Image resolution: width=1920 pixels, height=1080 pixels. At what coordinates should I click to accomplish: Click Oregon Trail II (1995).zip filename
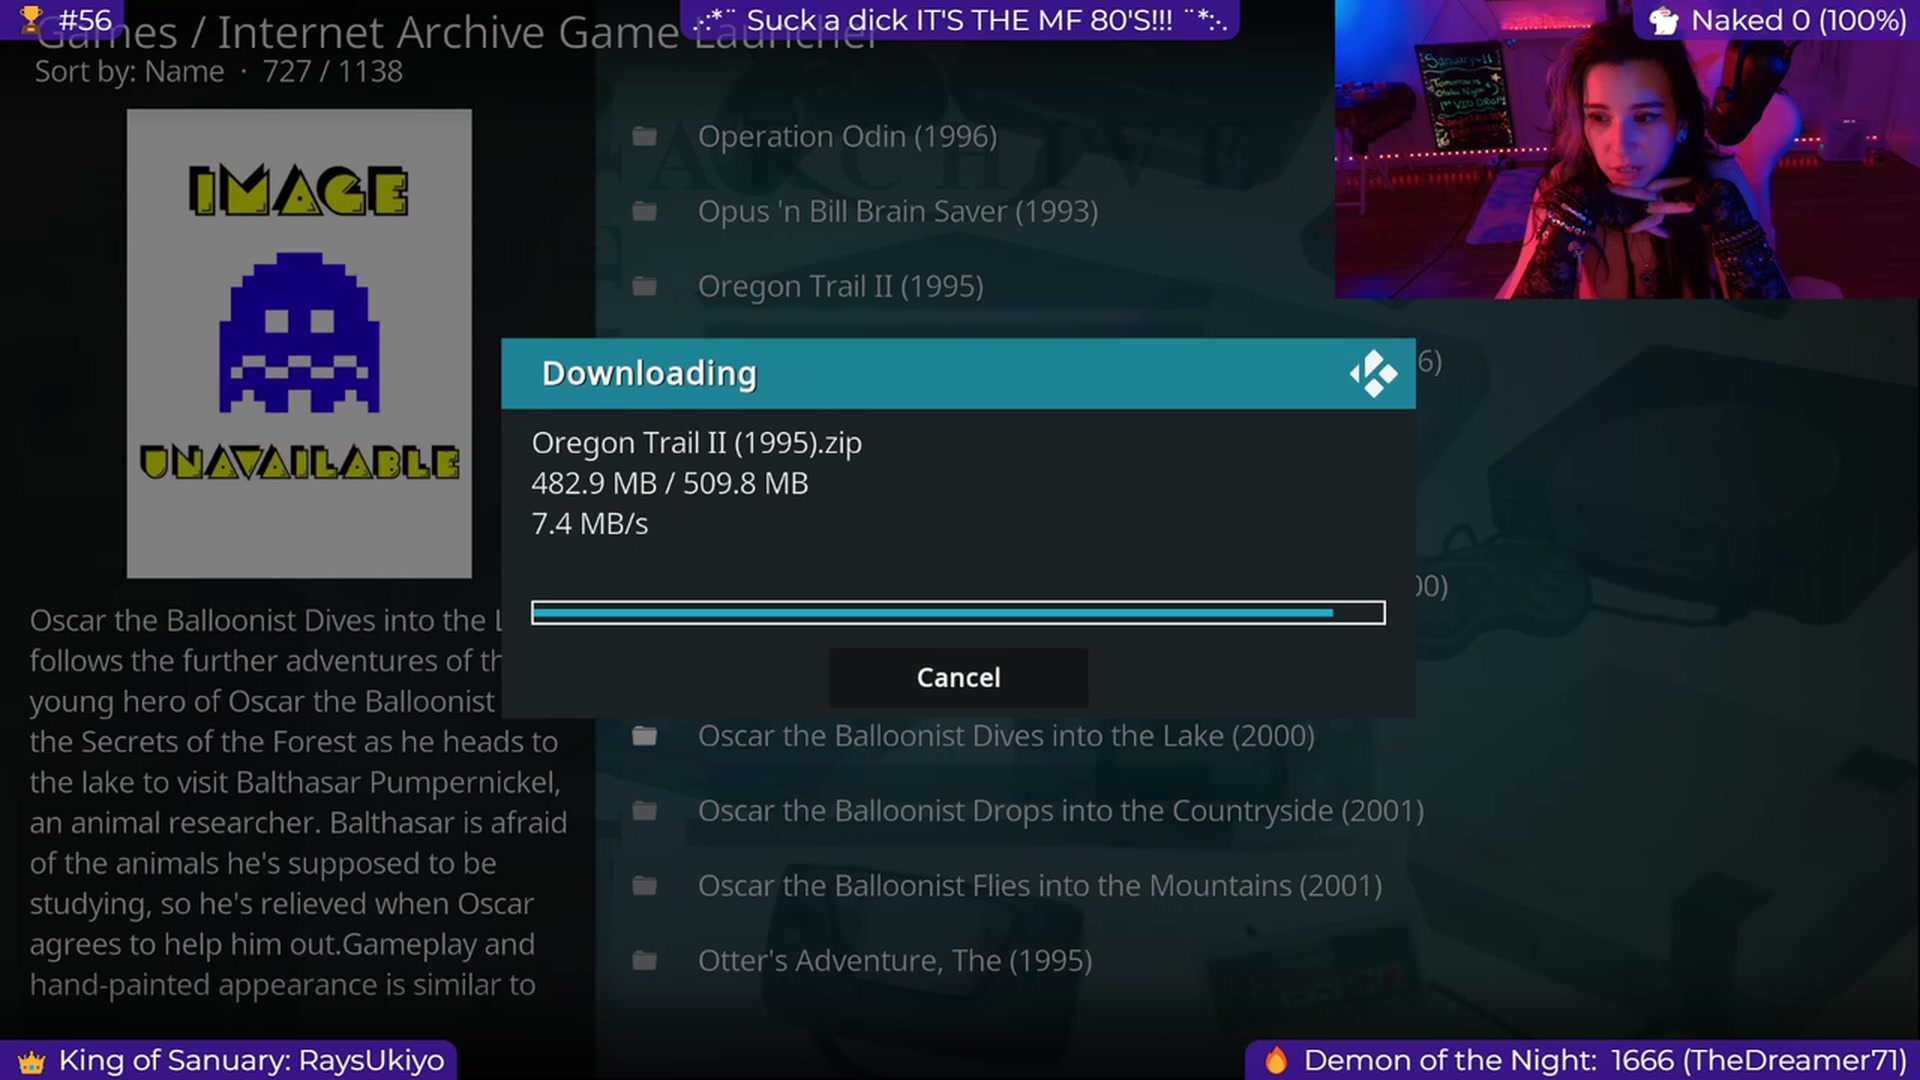coord(696,442)
